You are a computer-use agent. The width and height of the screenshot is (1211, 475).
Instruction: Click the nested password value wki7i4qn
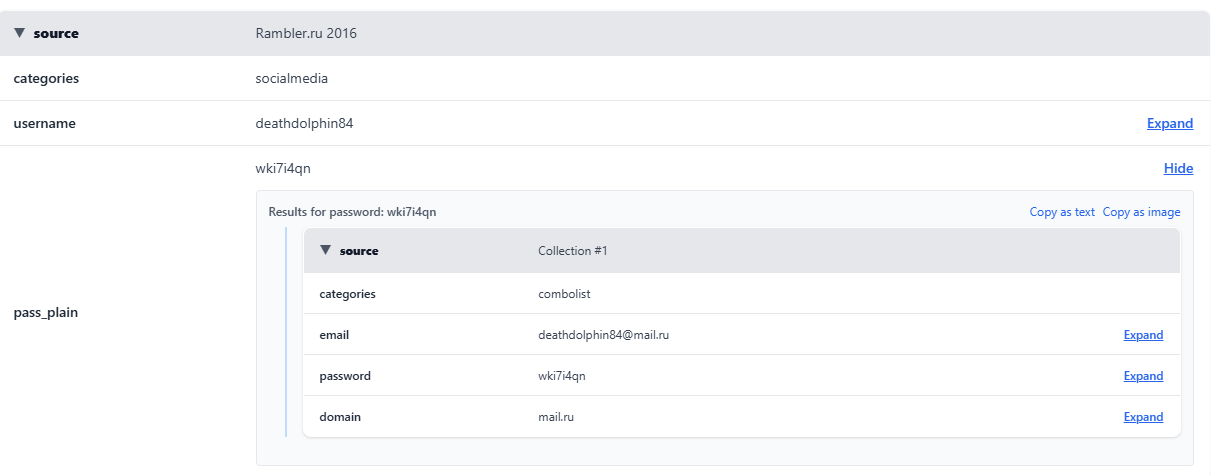click(562, 376)
